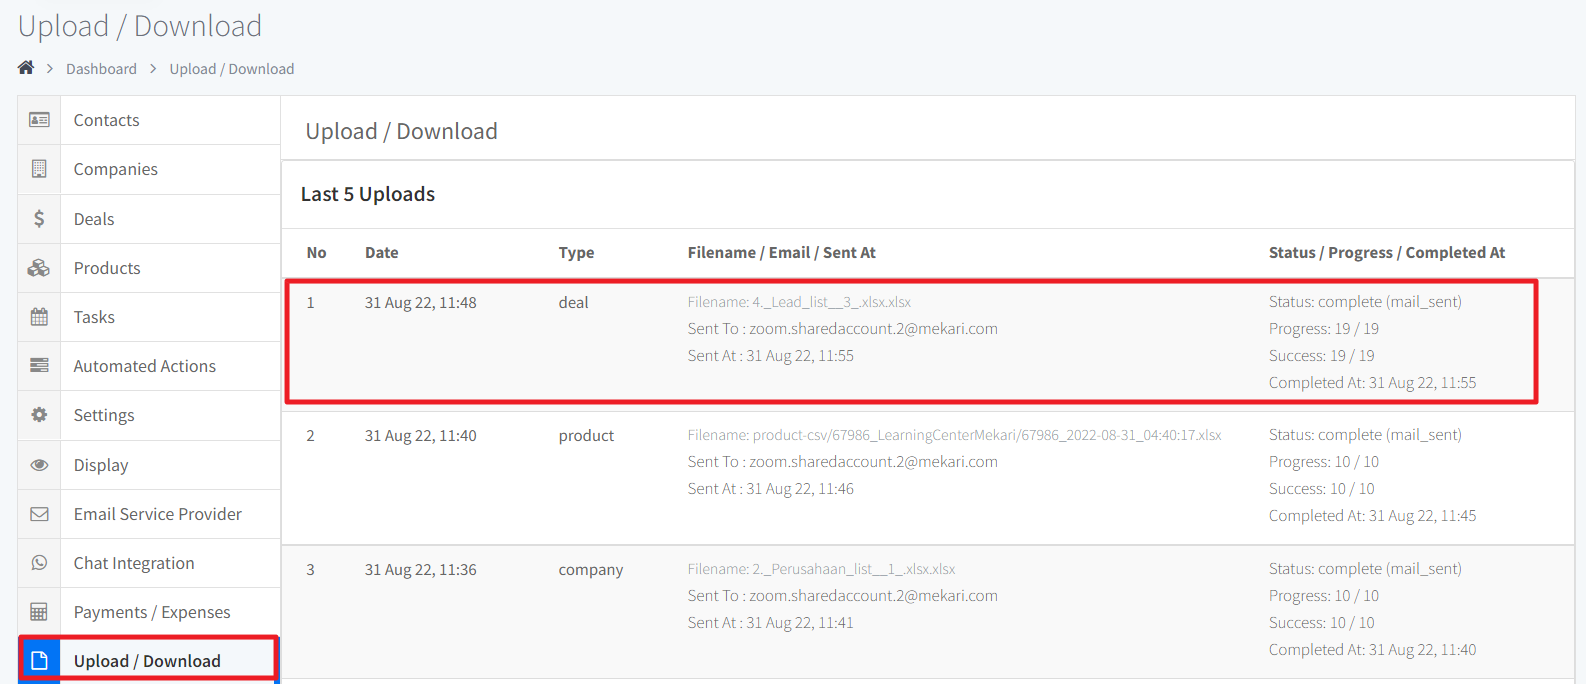Click the Contacts card icon
The height and width of the screenshot is (684, 1586).
[39, 120]
